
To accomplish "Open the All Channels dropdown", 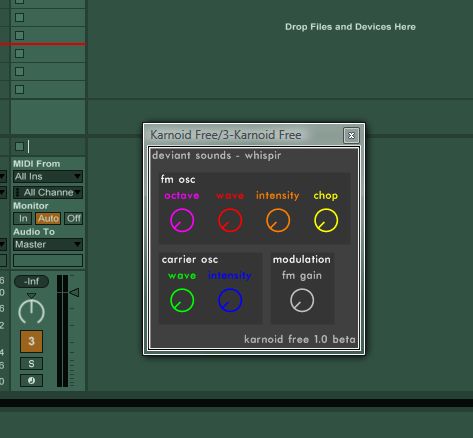I will click(x=48, y=192).
